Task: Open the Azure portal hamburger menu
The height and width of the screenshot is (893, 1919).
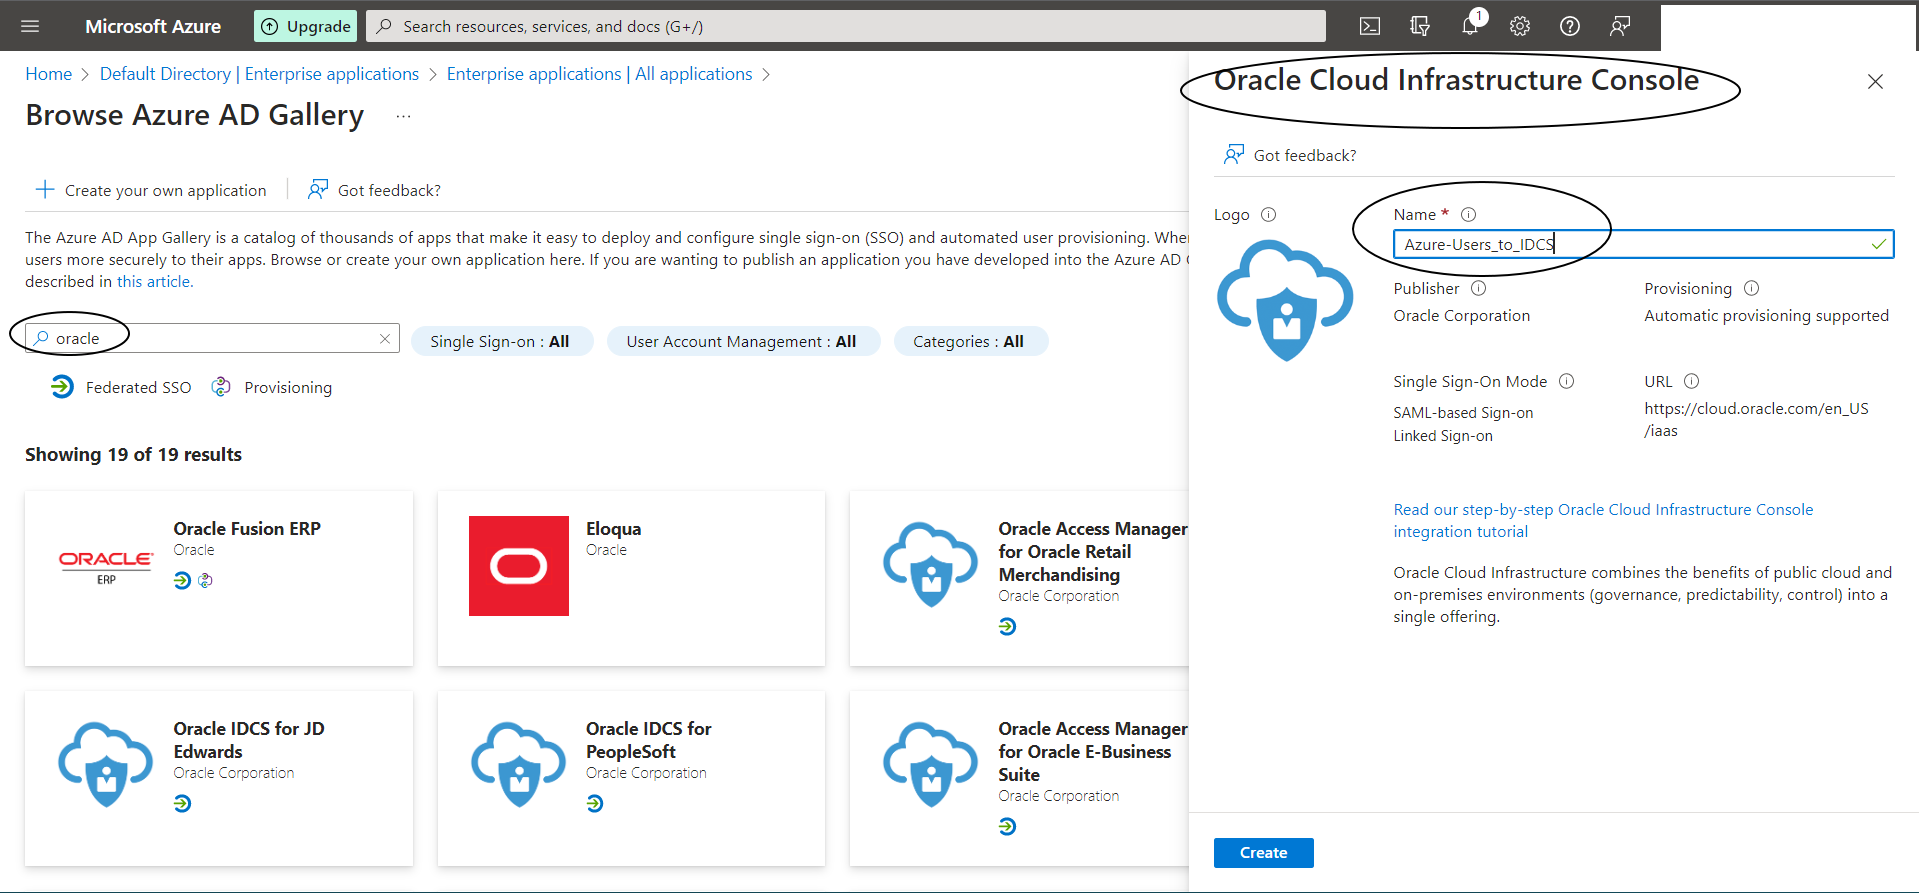Action: coord(30,26)
